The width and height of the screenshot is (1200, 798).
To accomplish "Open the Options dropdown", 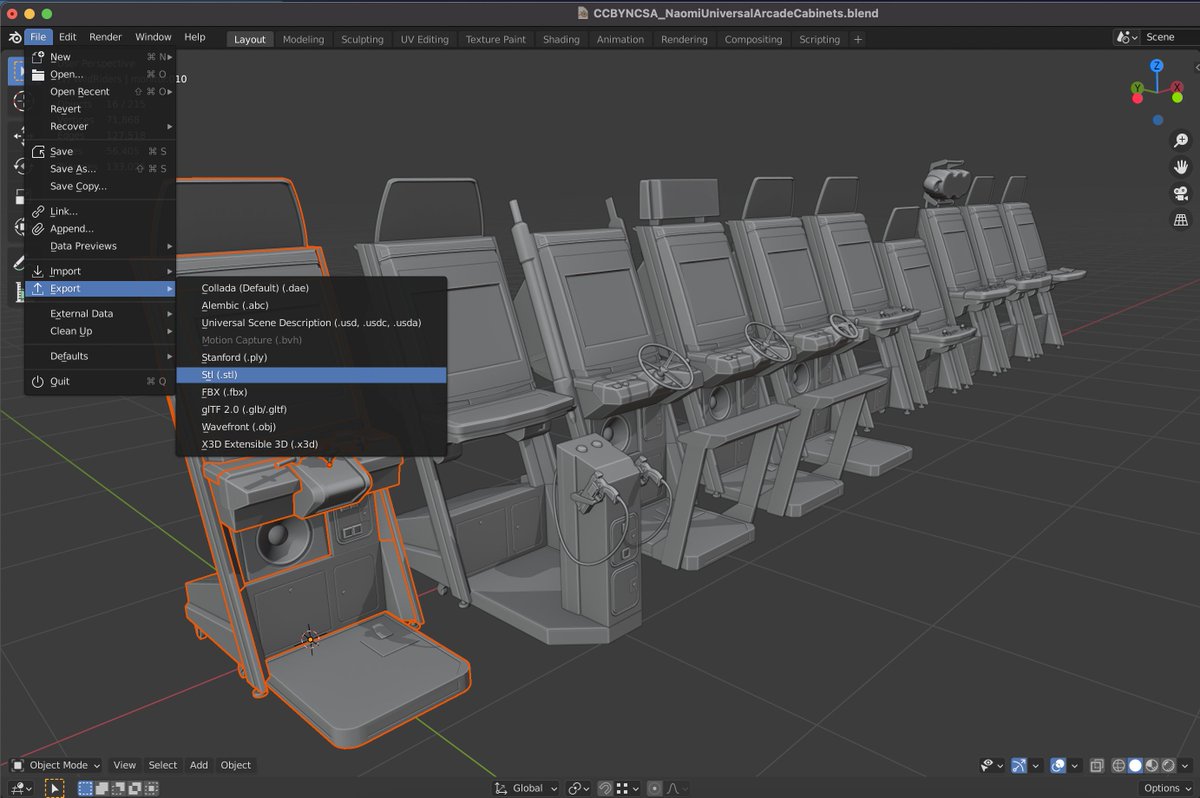I will [x=1167, y=788].
